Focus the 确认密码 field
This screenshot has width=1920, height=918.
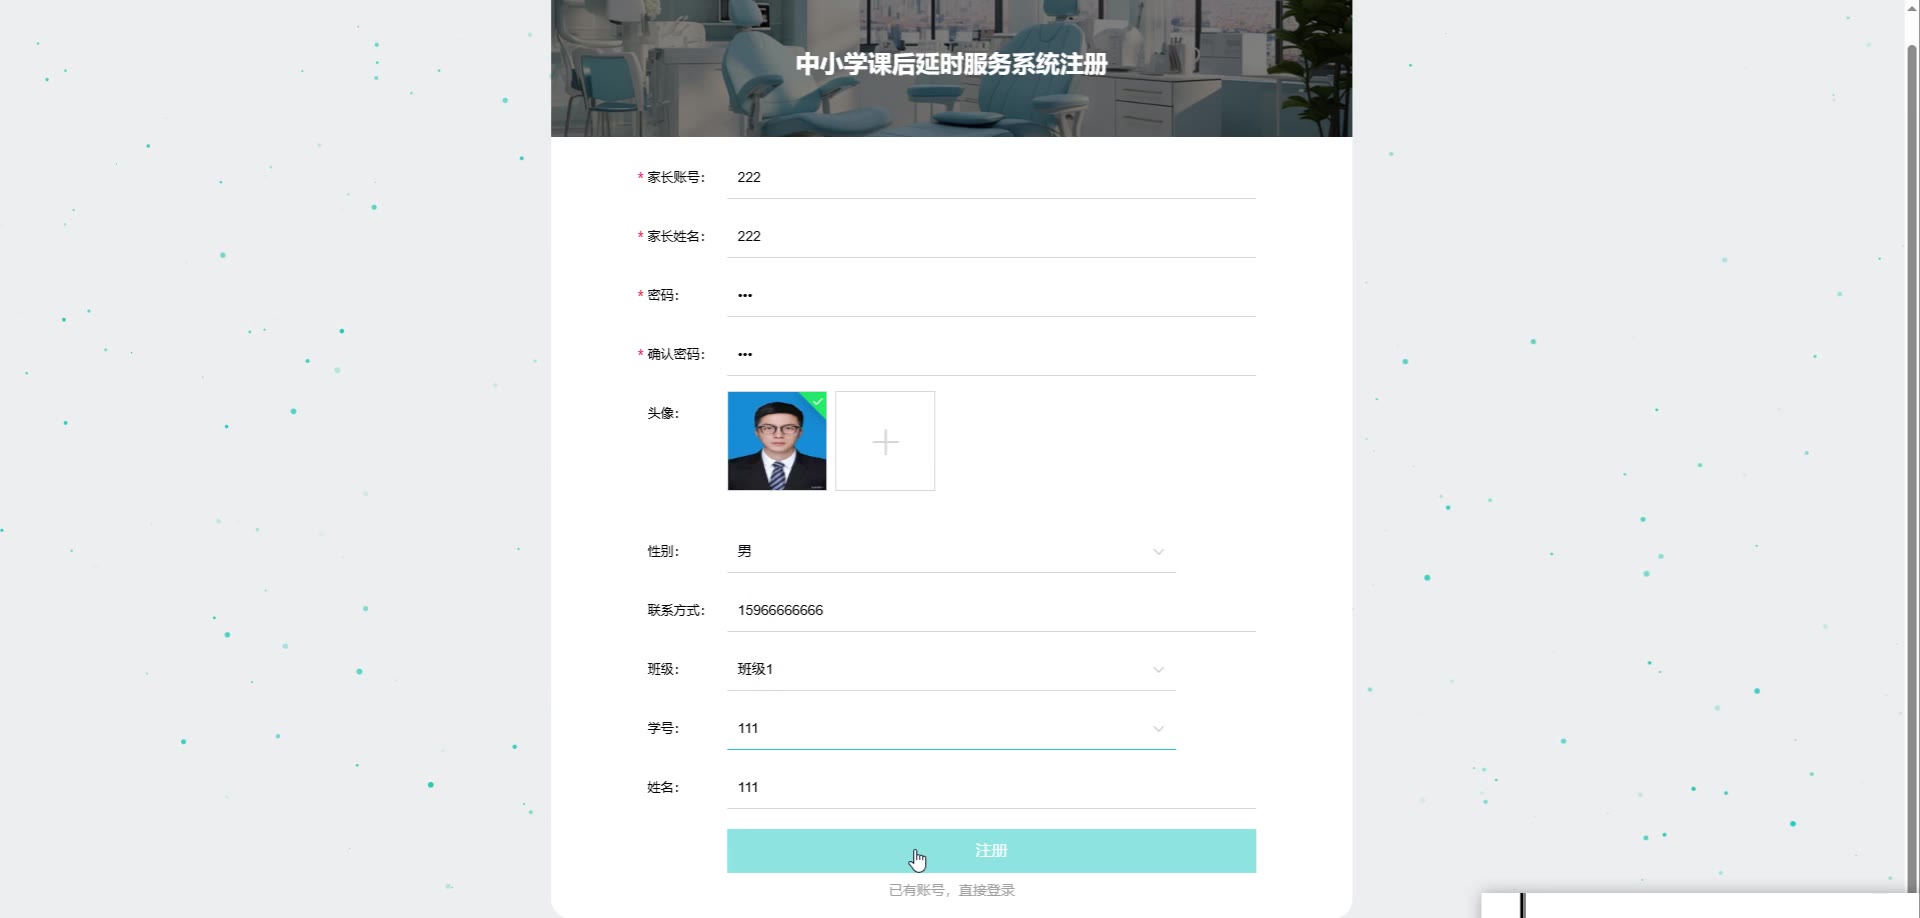tap(991, 355)
